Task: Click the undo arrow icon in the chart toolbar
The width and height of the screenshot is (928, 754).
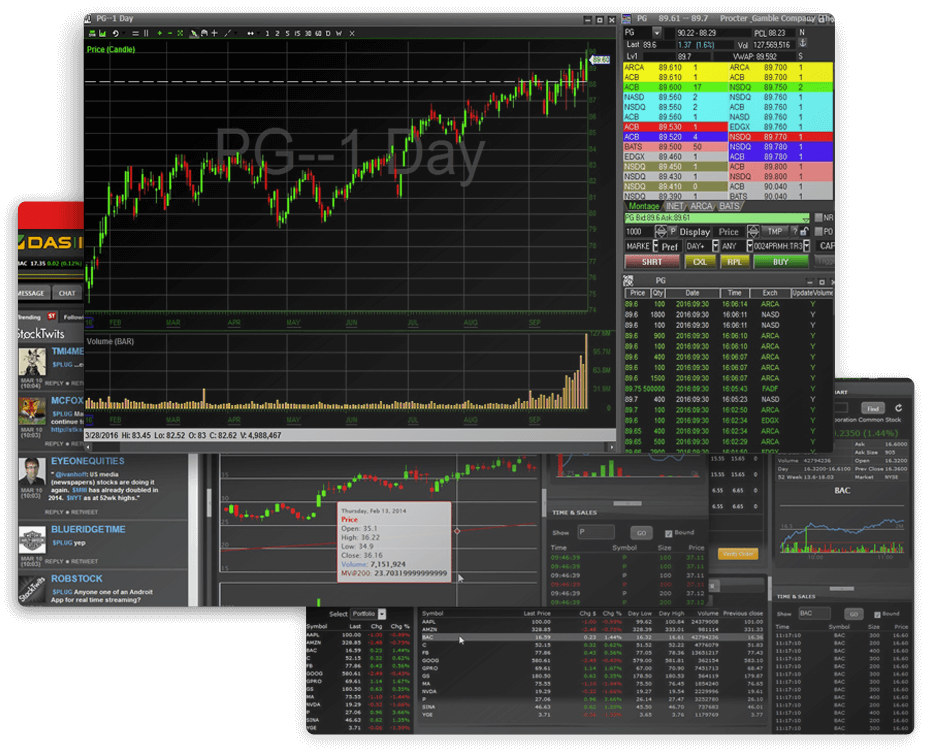Action: tap(115, 32)
